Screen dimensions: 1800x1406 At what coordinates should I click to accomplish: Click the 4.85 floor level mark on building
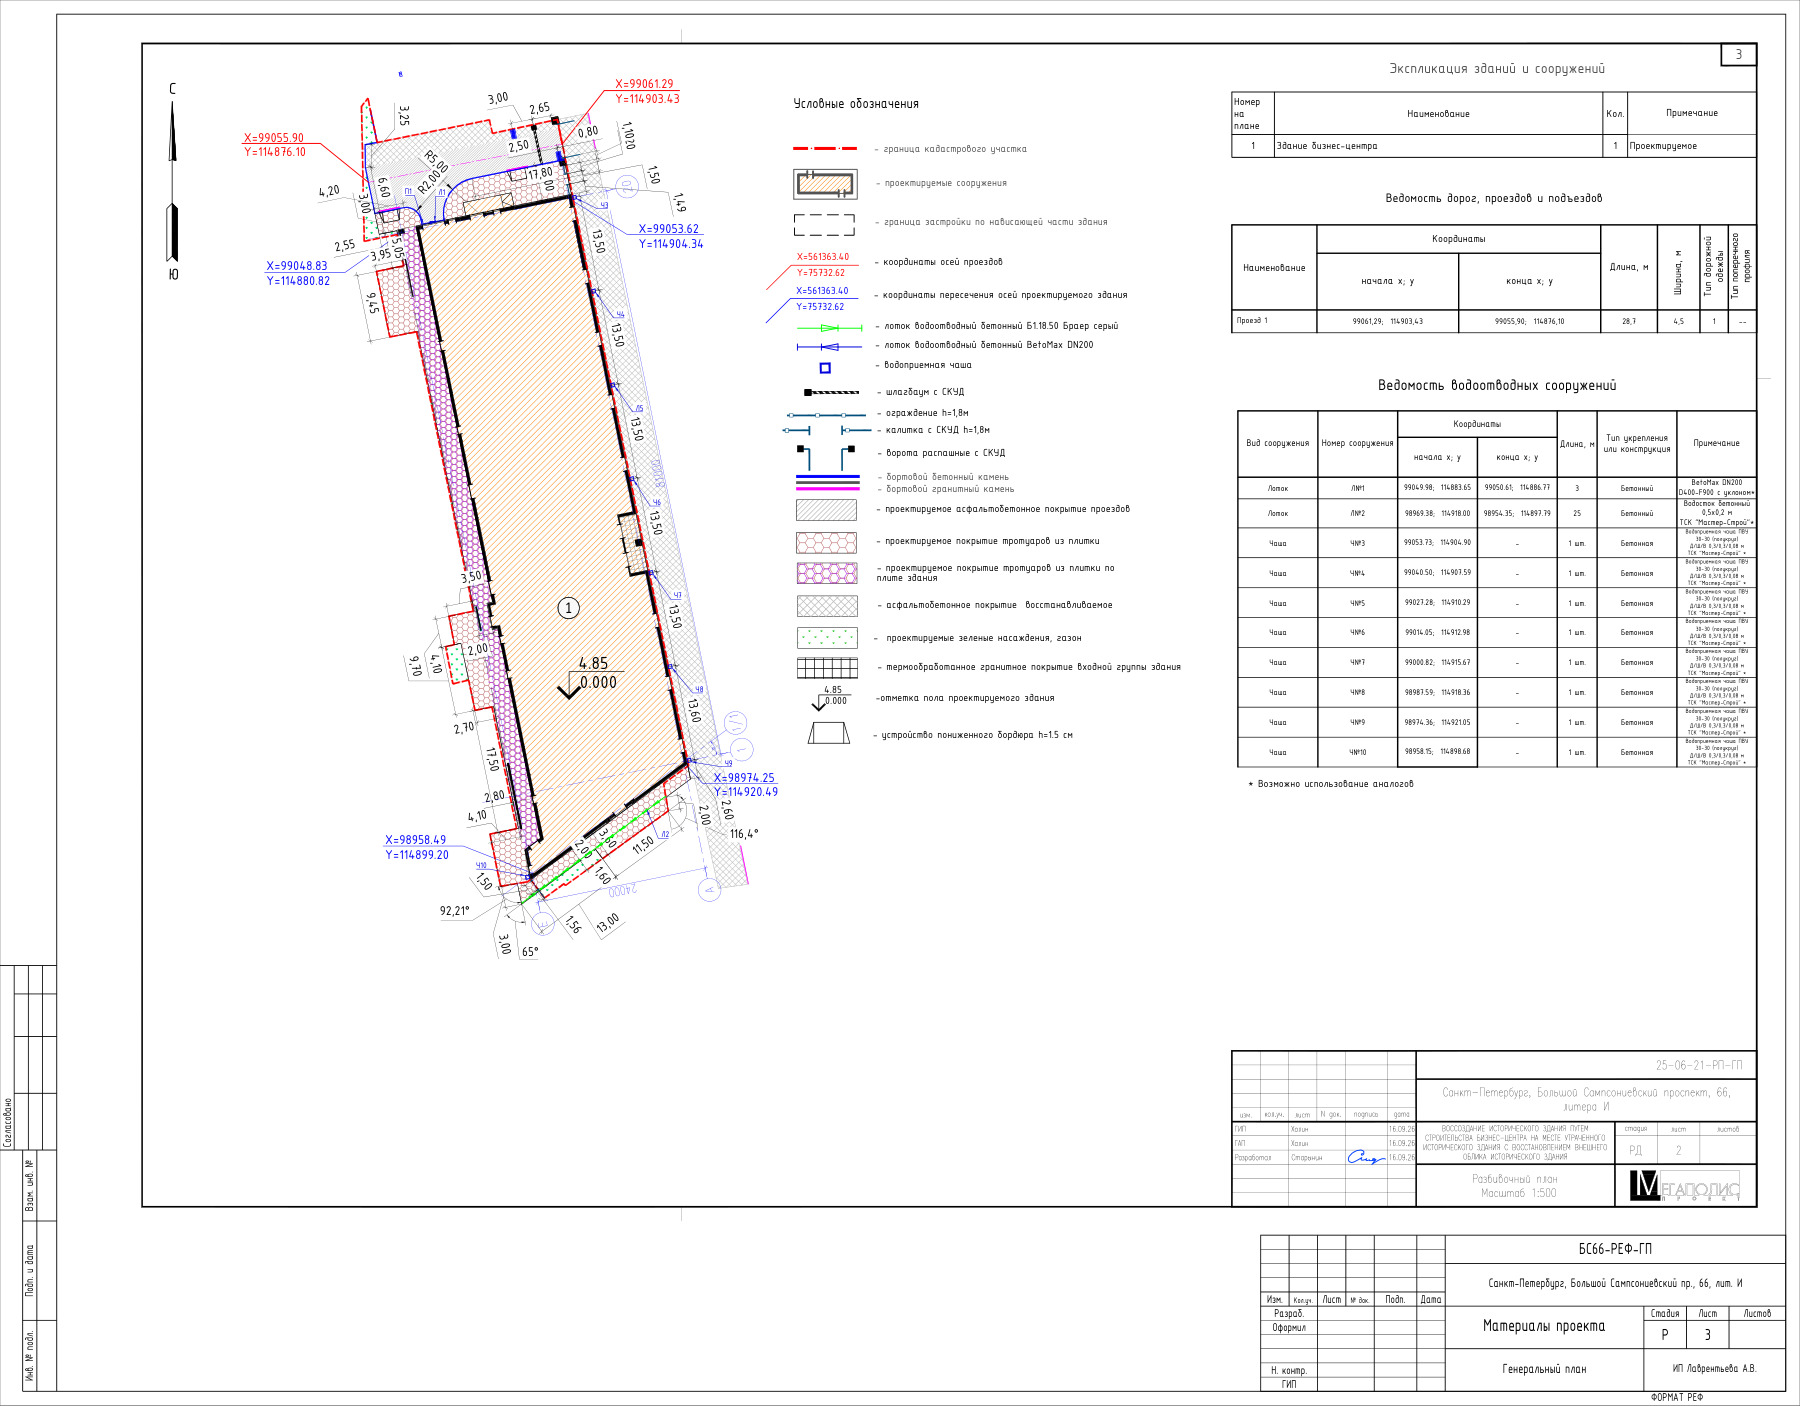pyautogui.click(x=593, y=663)
